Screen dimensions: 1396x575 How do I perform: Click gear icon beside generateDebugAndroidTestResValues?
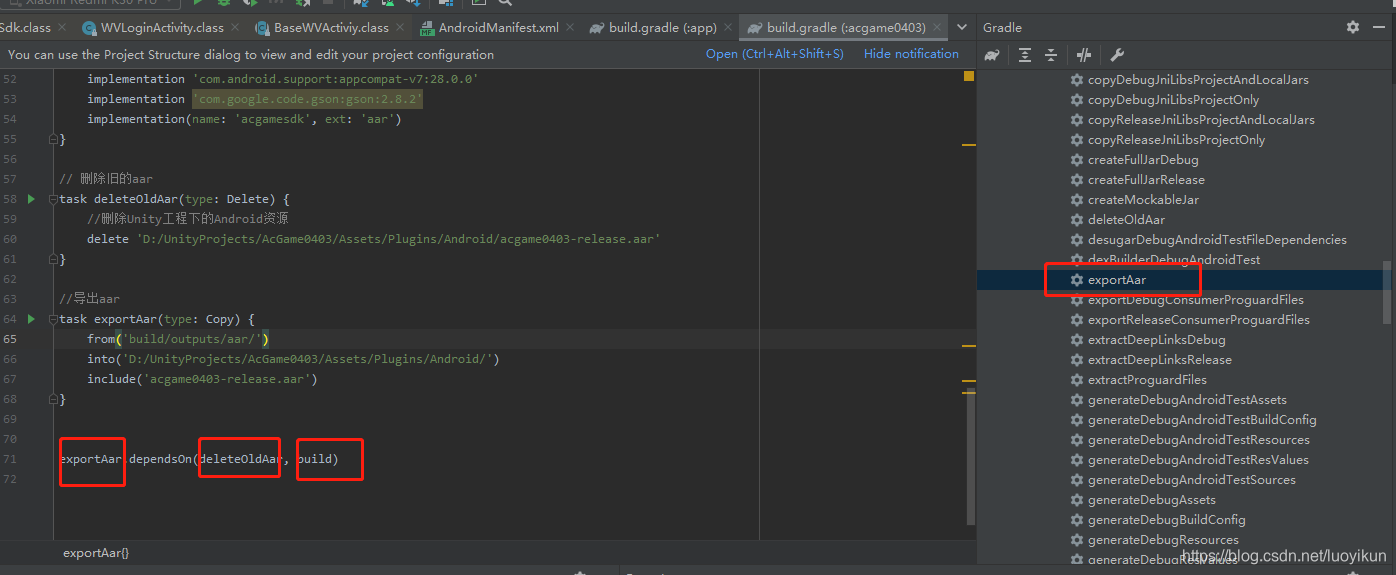click(x=1077, y=460)
